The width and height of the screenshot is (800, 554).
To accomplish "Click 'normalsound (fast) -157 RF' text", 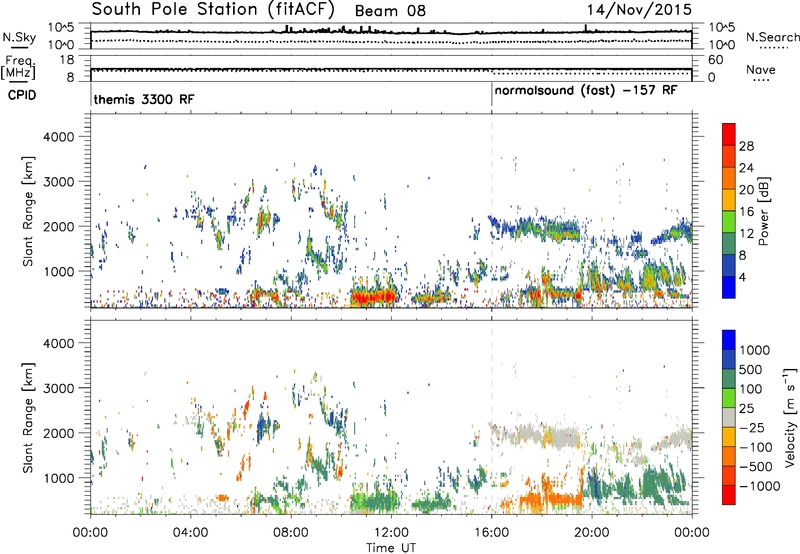I will [586, 90].
